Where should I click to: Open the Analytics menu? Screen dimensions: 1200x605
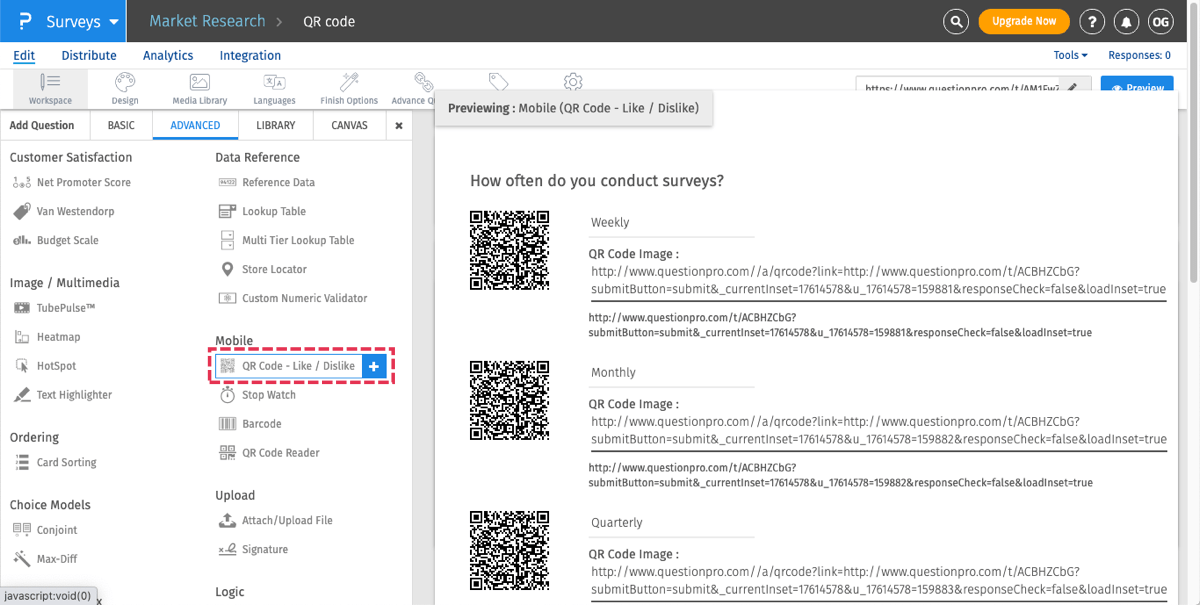168,56
